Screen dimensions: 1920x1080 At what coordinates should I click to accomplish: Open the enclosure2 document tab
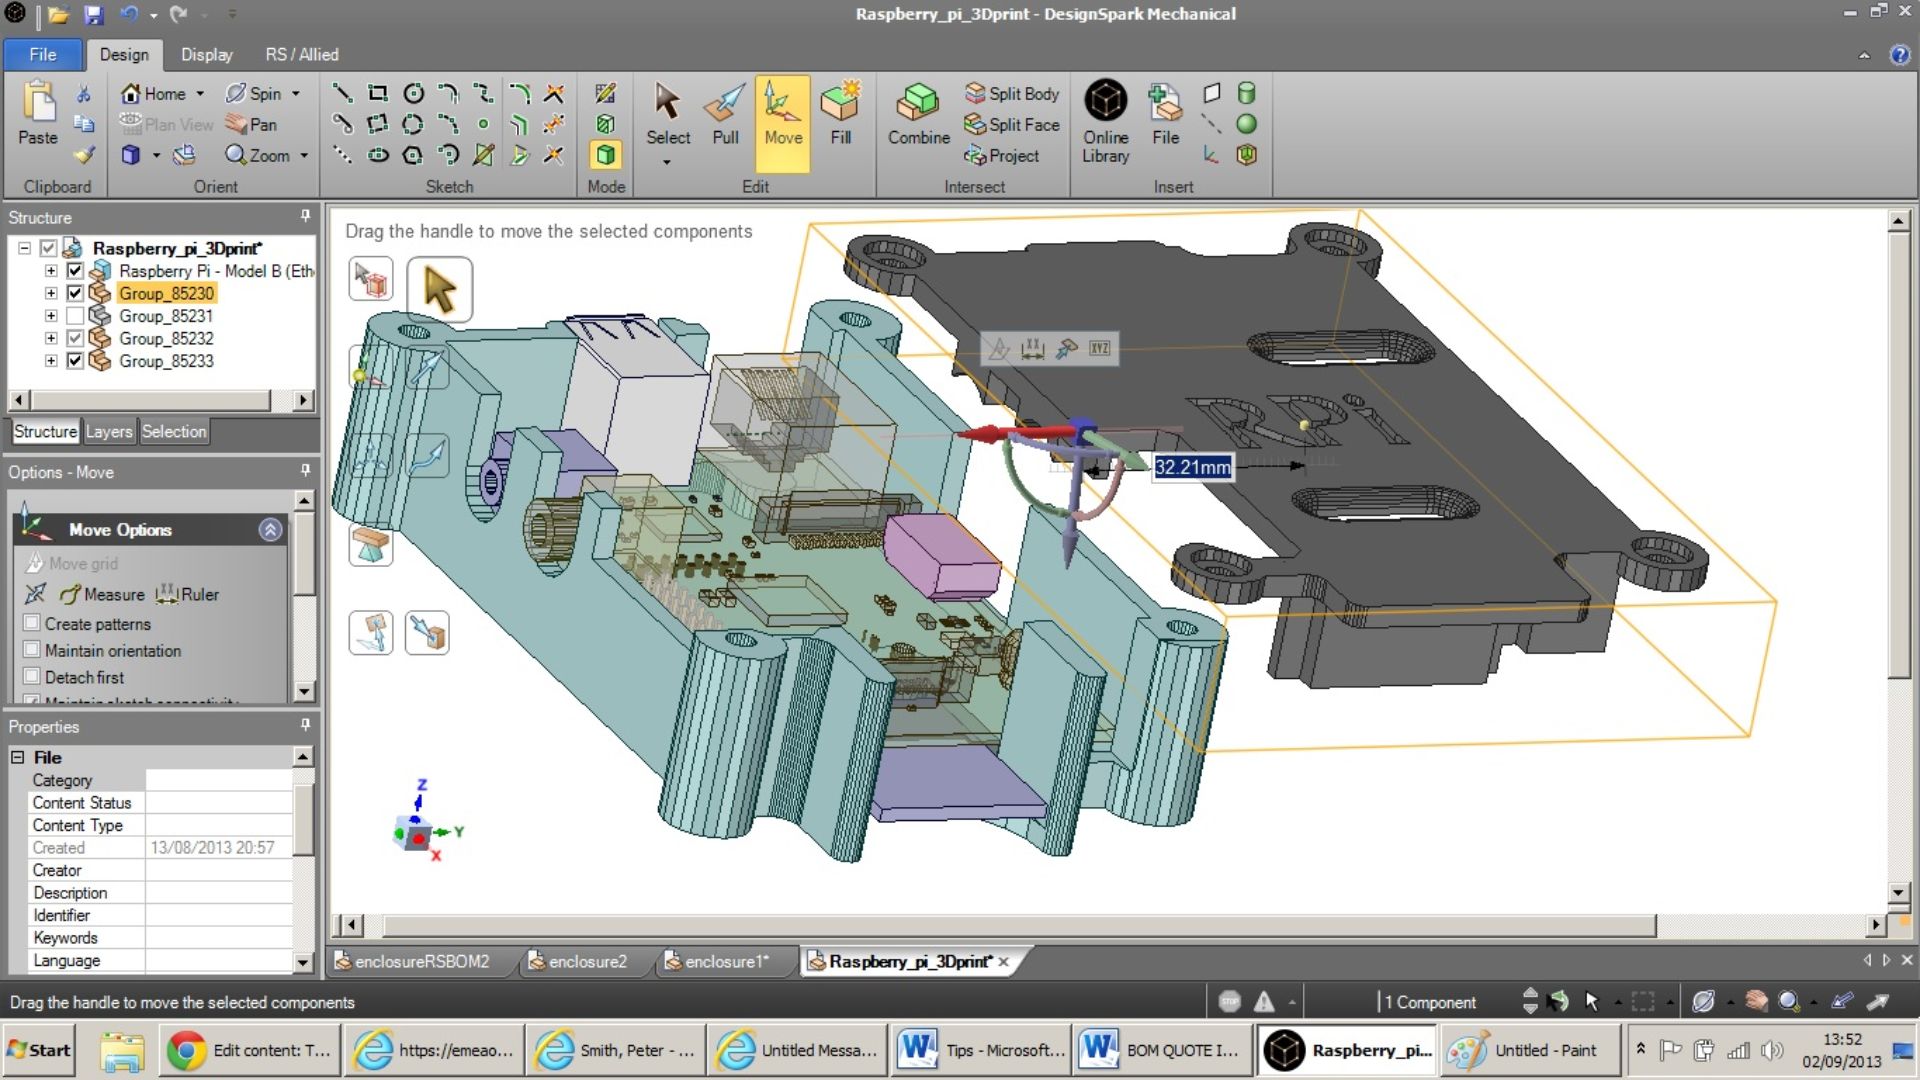click(x=587, y=961)
